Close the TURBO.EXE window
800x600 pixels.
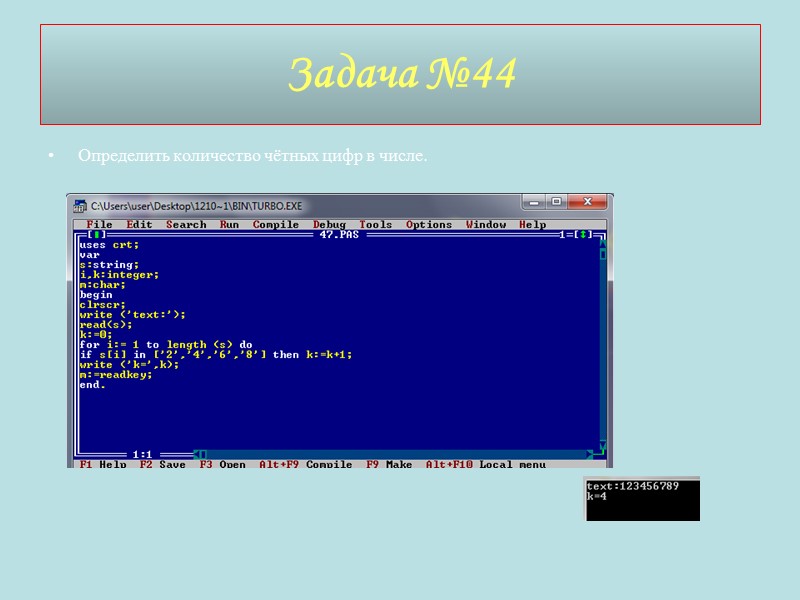click(587, 202)
